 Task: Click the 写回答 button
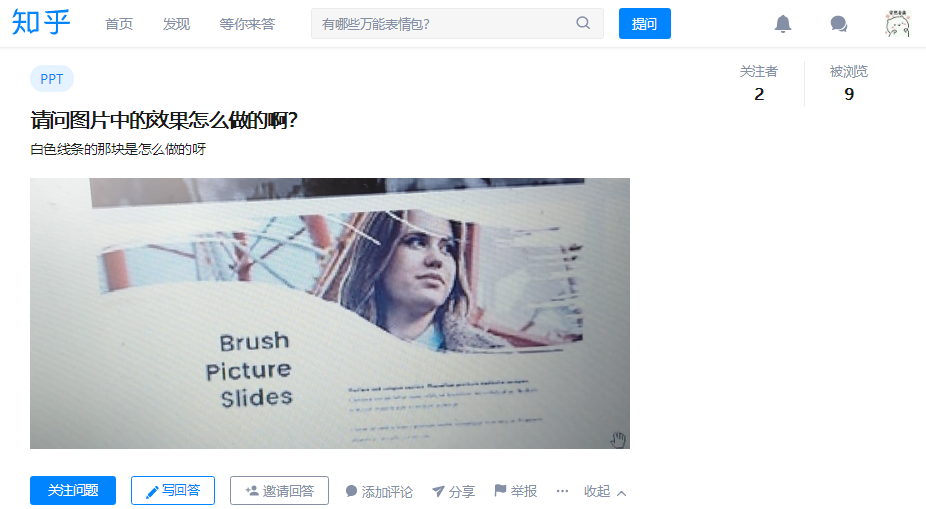[172, 491]
